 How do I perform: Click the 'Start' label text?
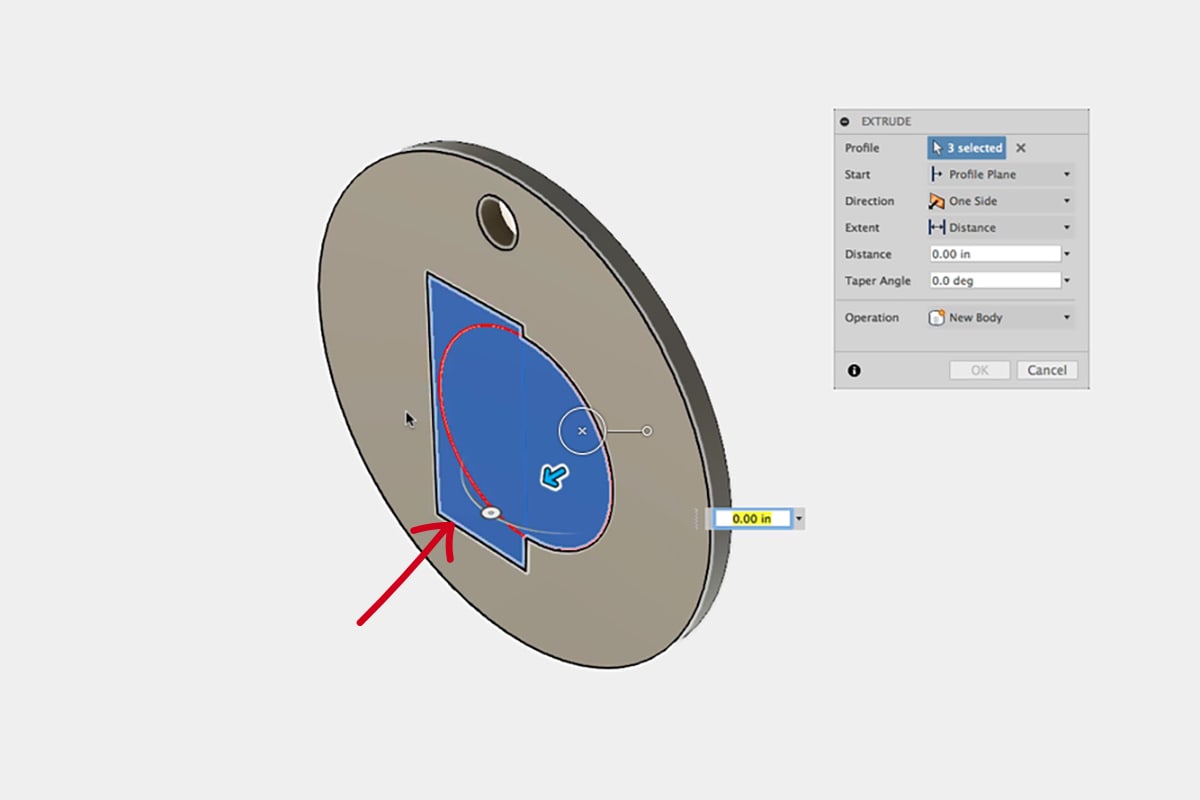pyautogui.click(x=858, y=174)
